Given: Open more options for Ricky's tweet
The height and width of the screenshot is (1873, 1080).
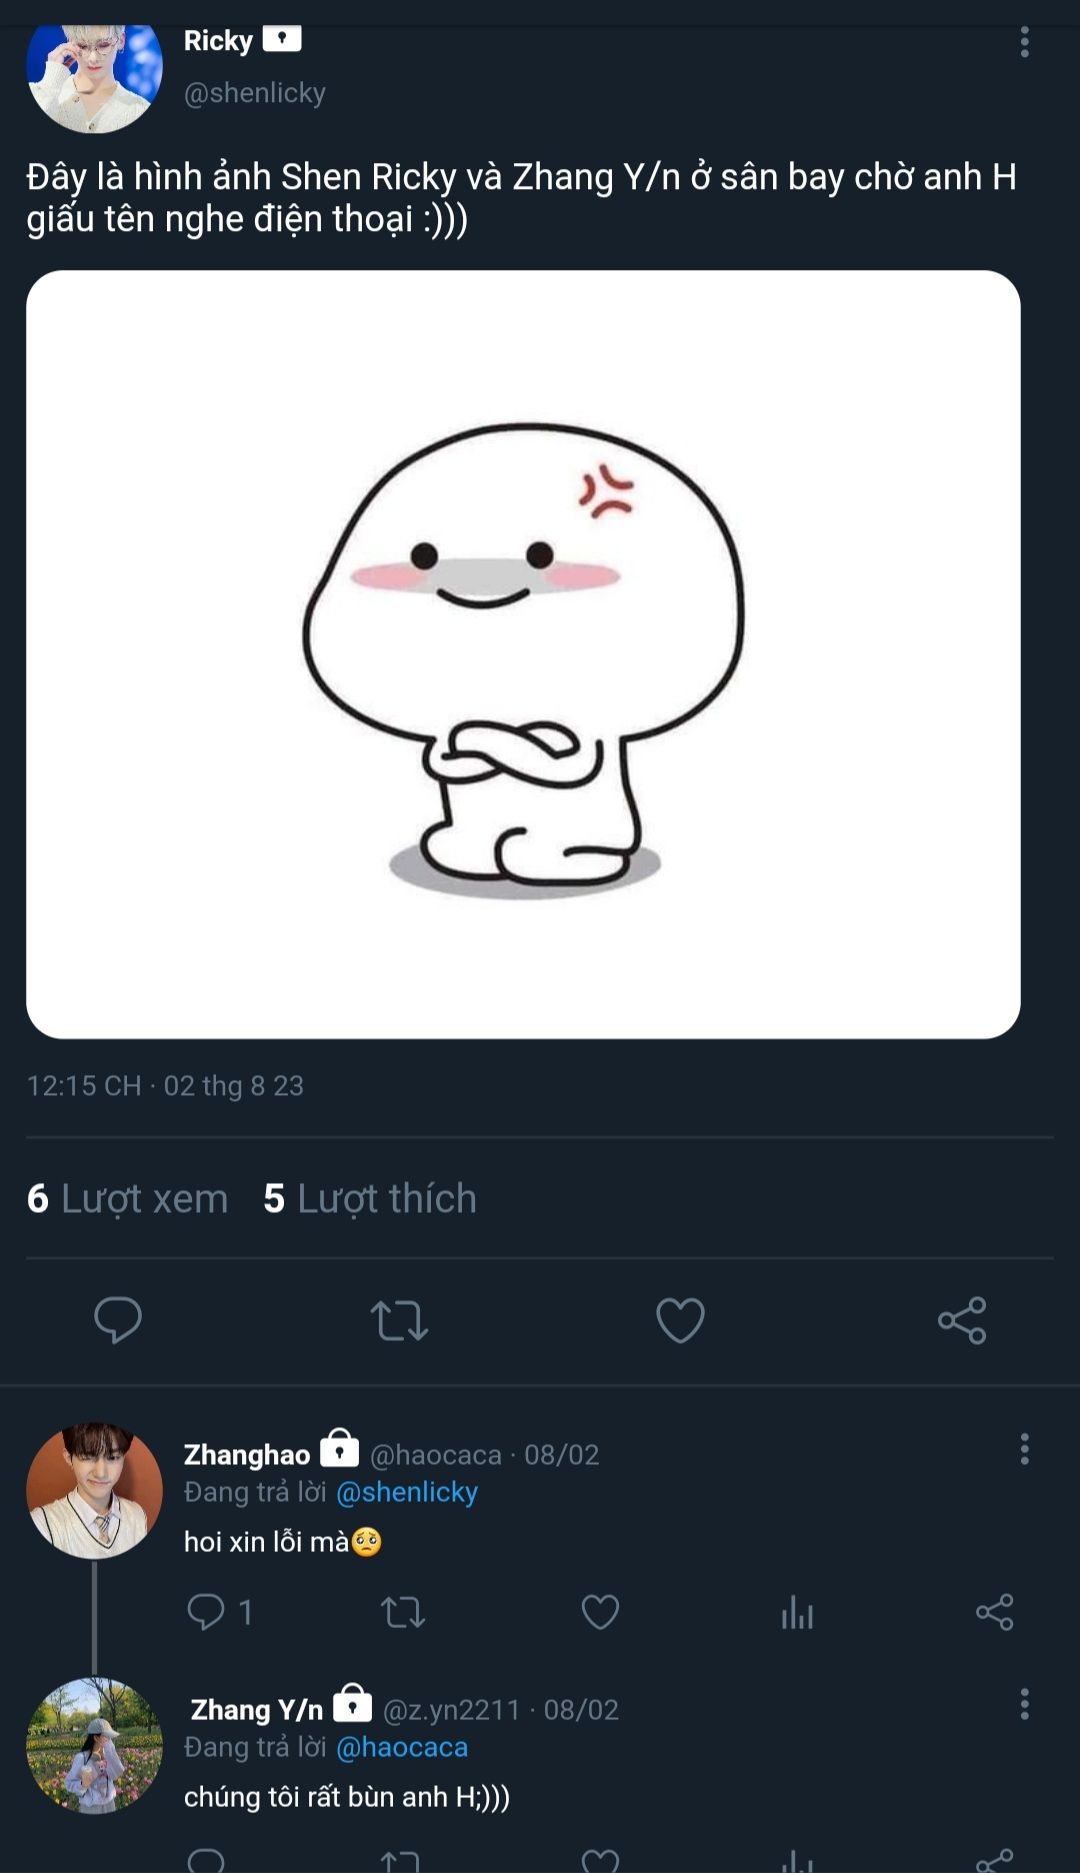Looking at the screenshot, I should (1024, 41).
